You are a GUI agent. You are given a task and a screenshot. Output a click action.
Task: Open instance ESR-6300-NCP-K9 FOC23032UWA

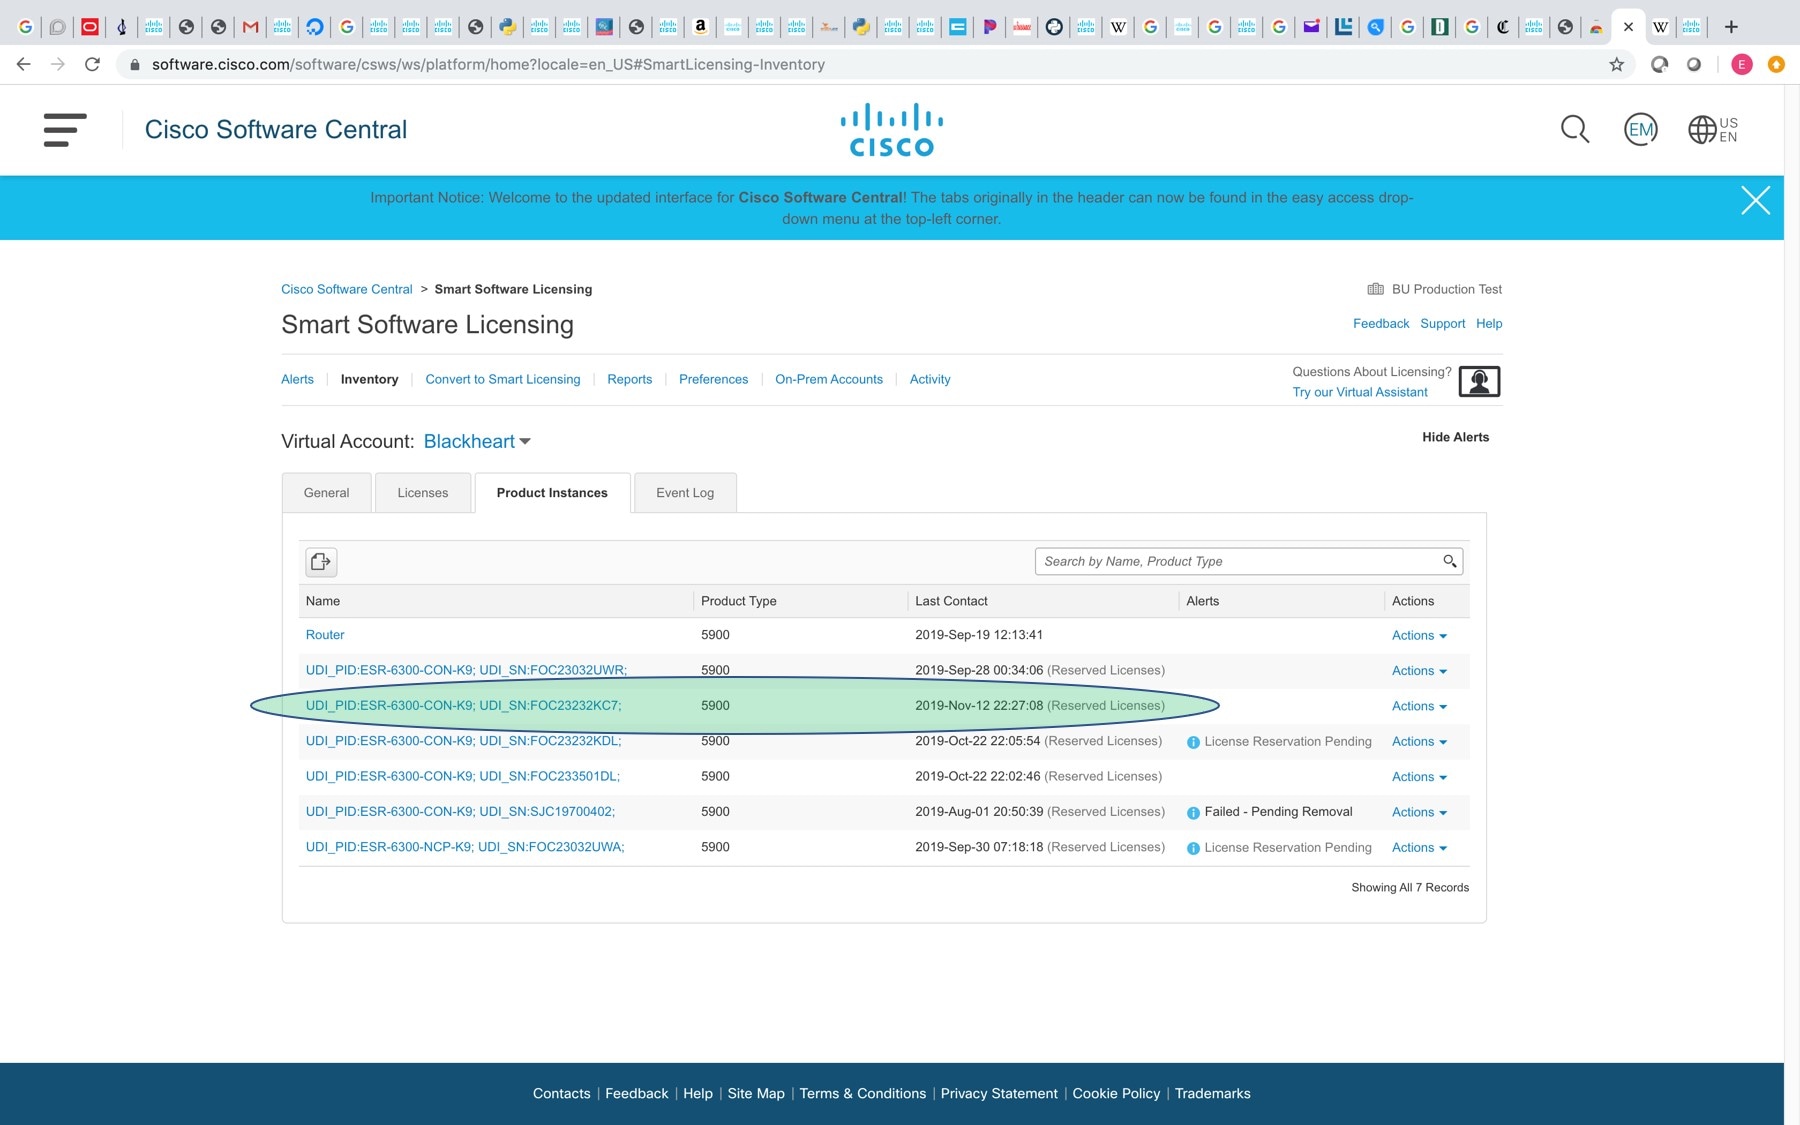(465, 847)
